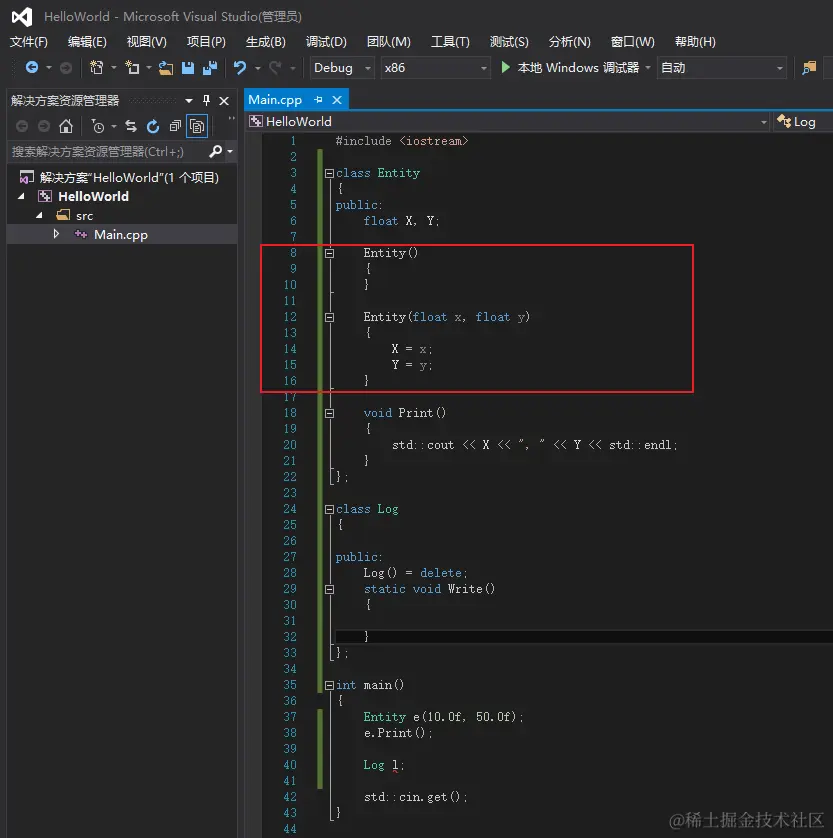833x838 pixels.
Task: Click the Collapse All icon in Solution Explorer
Action: click(175, 127)
